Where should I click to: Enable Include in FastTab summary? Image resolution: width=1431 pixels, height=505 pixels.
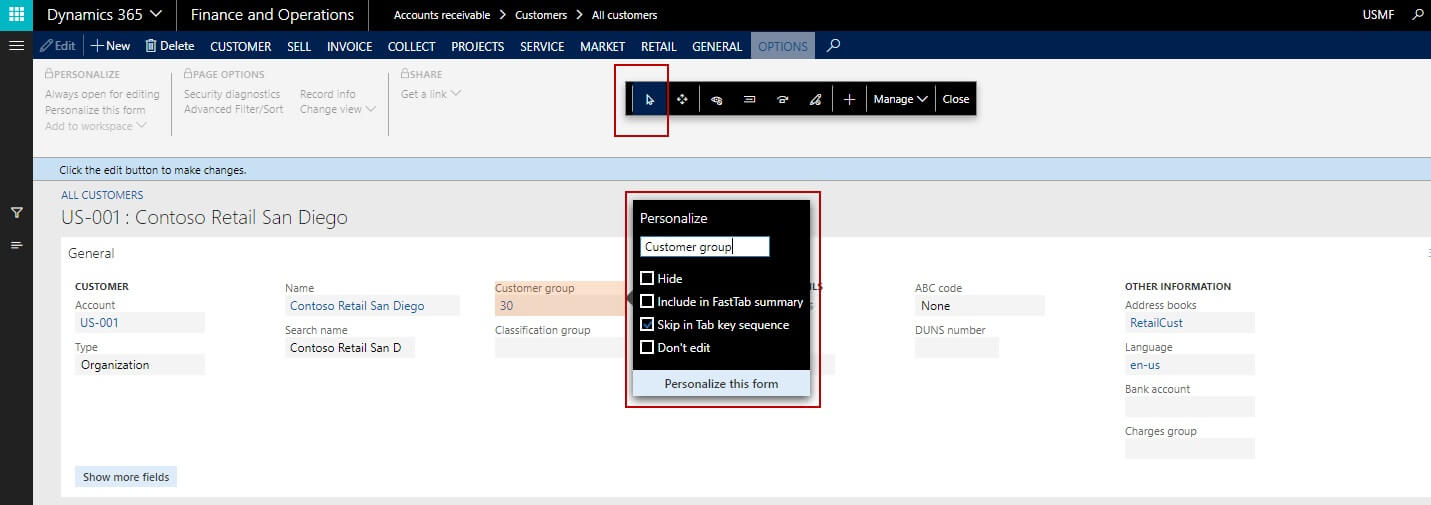(647, 301)
